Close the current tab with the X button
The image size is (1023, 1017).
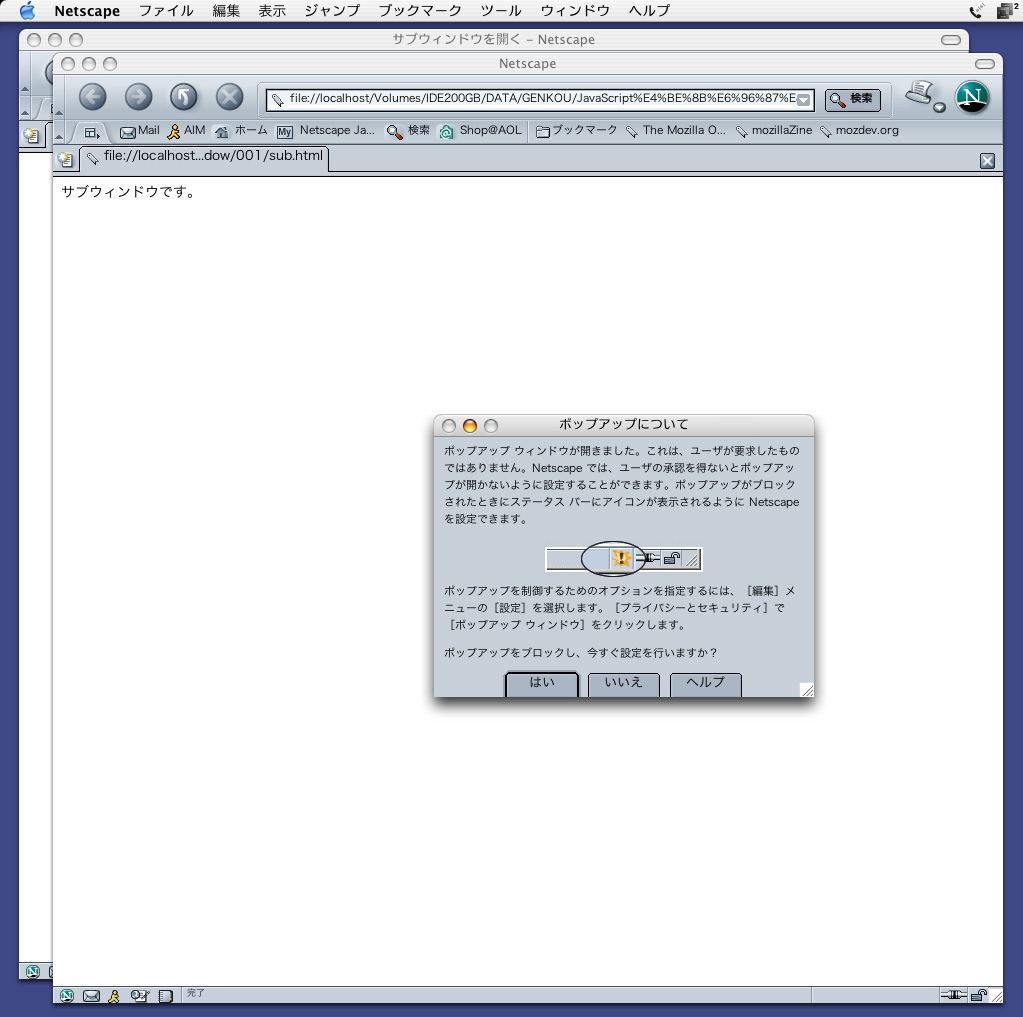tap(987, 160)
